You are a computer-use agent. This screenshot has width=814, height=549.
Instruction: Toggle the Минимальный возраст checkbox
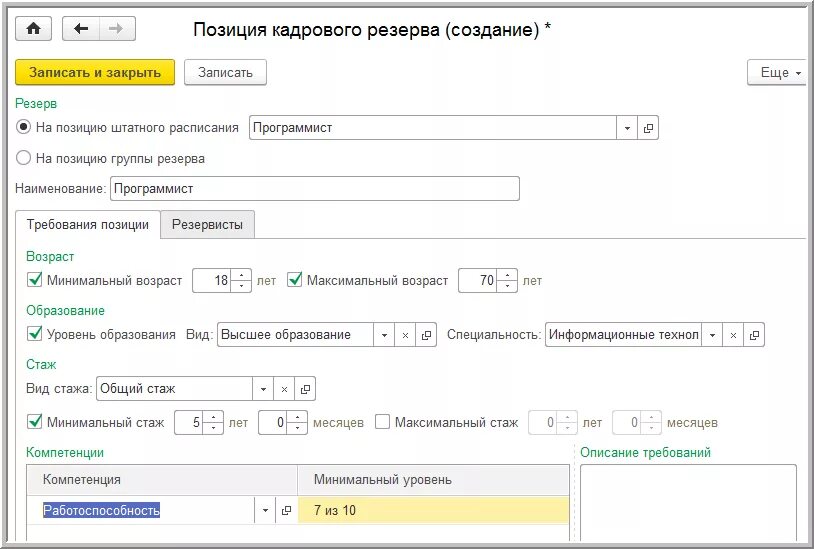tap(34, 280)
